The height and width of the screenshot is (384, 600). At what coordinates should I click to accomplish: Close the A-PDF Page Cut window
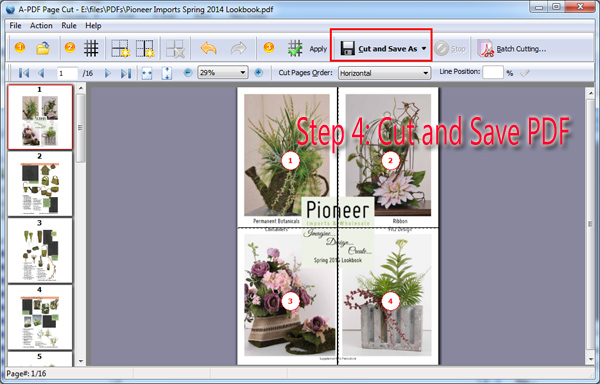coord(580,7)
